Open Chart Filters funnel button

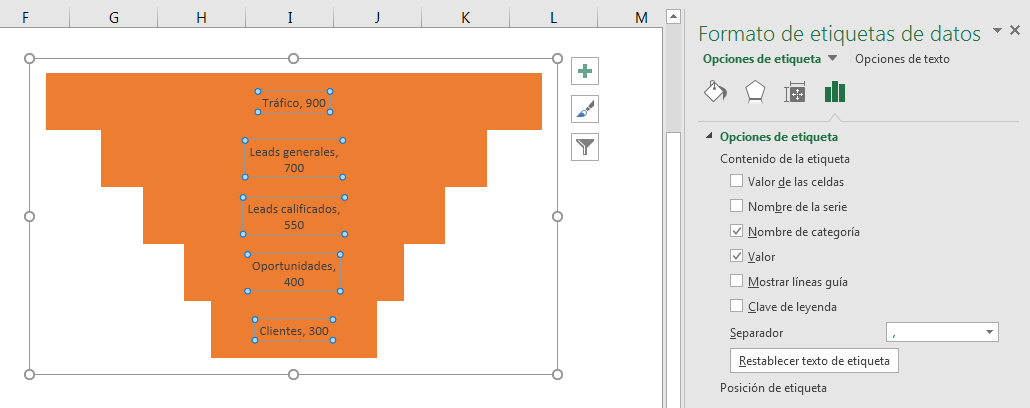585,147
